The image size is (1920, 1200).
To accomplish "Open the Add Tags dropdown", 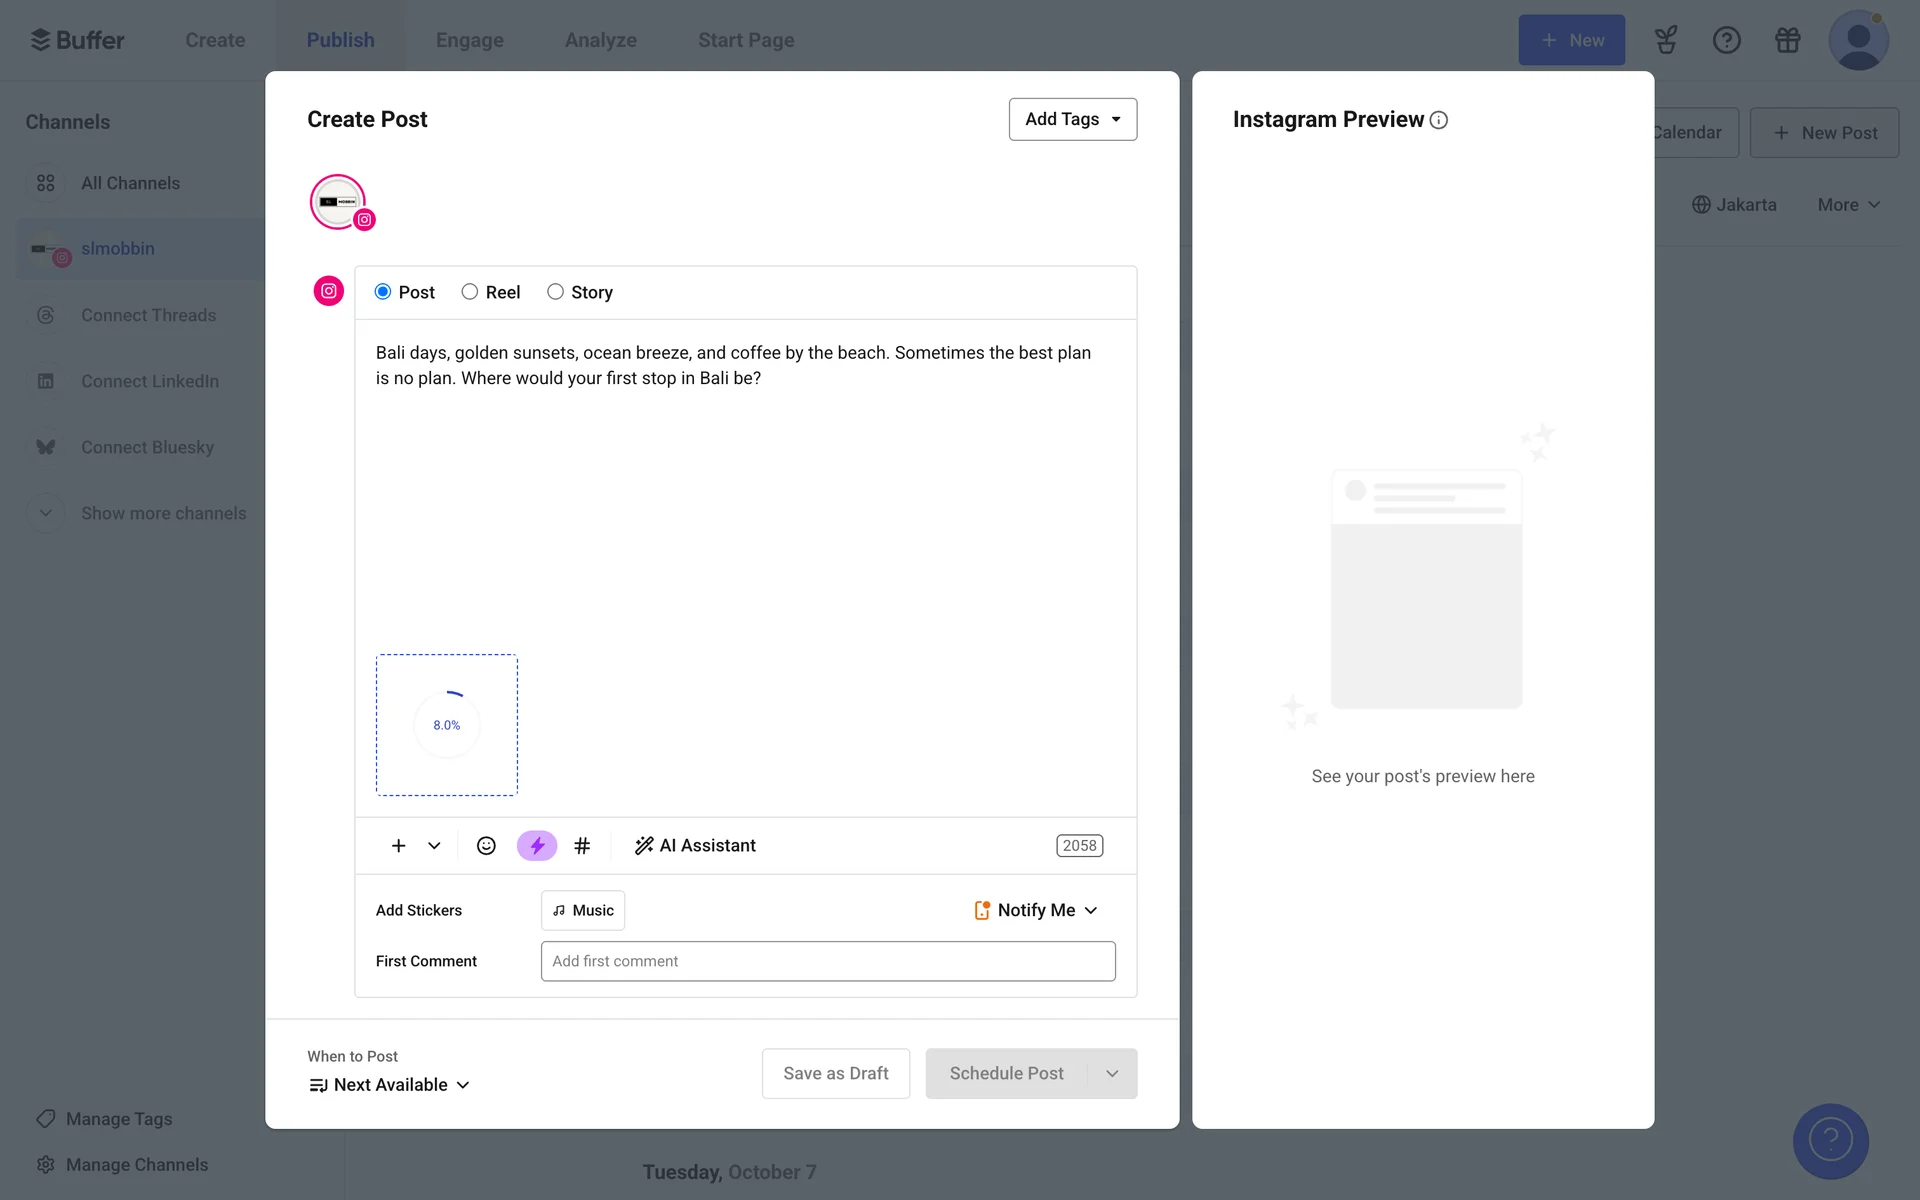I will 1072,119.
